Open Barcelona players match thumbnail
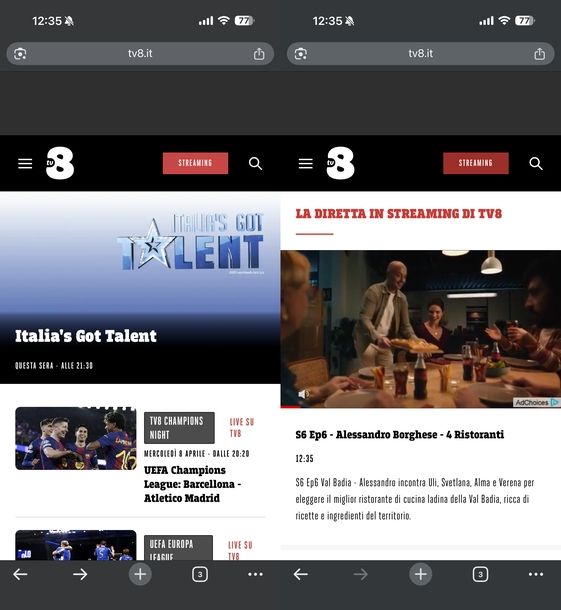 [x=76, y=438]
